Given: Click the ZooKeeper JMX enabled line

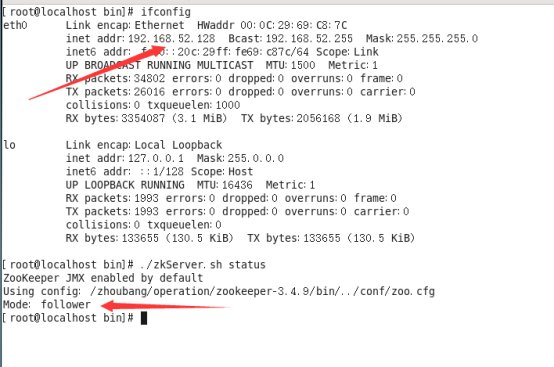Looking at the screenshot, I should tap(103, 278).
